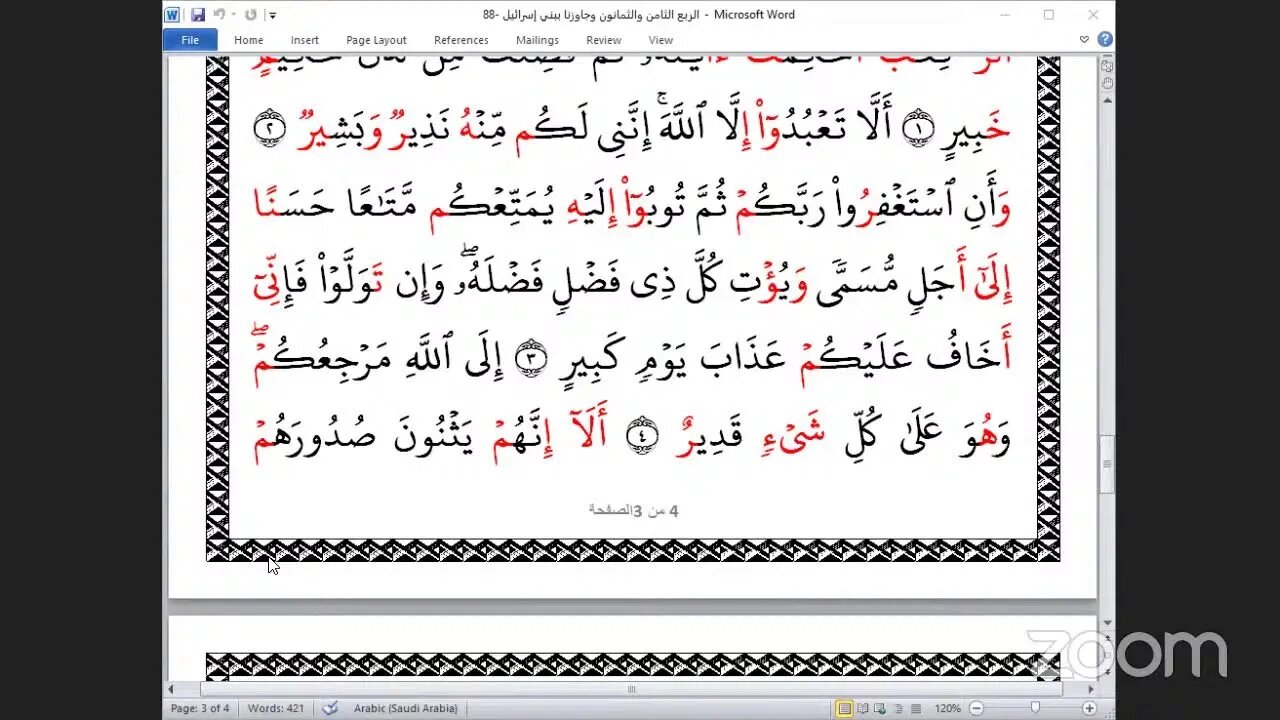Viewport: 1280px width, 720px height.
Task: Click the horizontal scrollbar left arrow
Action: coord(171,689)
